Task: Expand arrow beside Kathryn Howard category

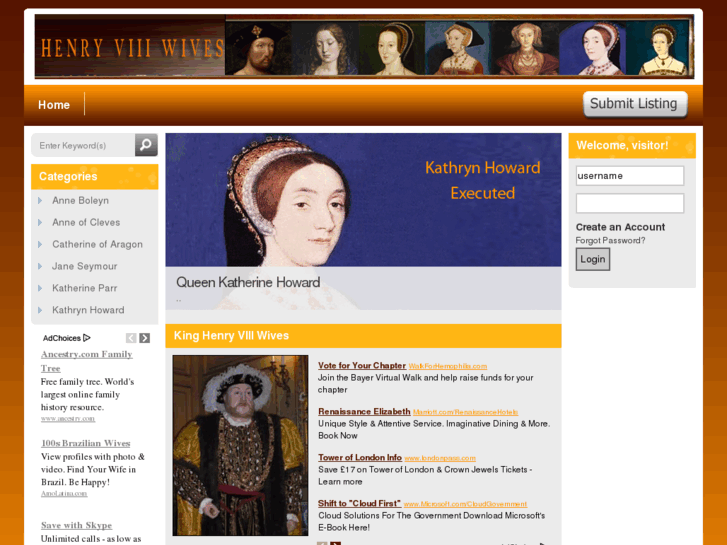Action: (40, 310)
